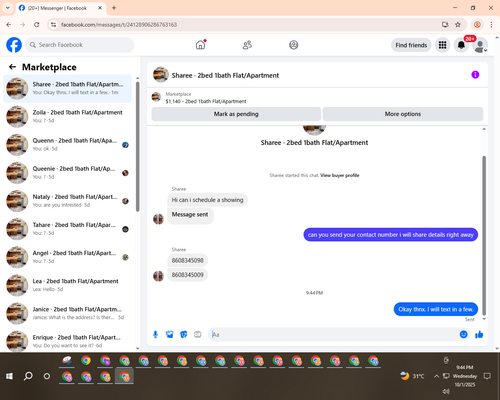Select the Messenger | Facebook tab
Viewport: 500px width, 400px height.
[x=61, y=8]
